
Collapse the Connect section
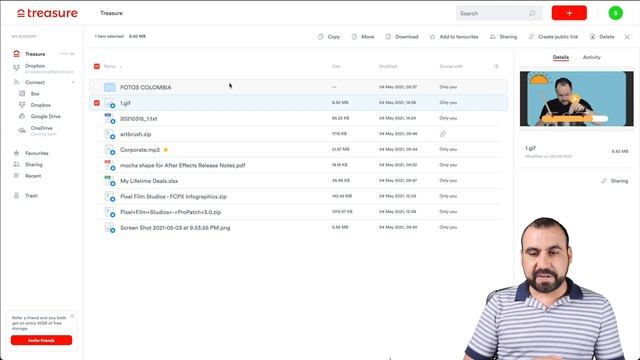[x=73, y=82]
